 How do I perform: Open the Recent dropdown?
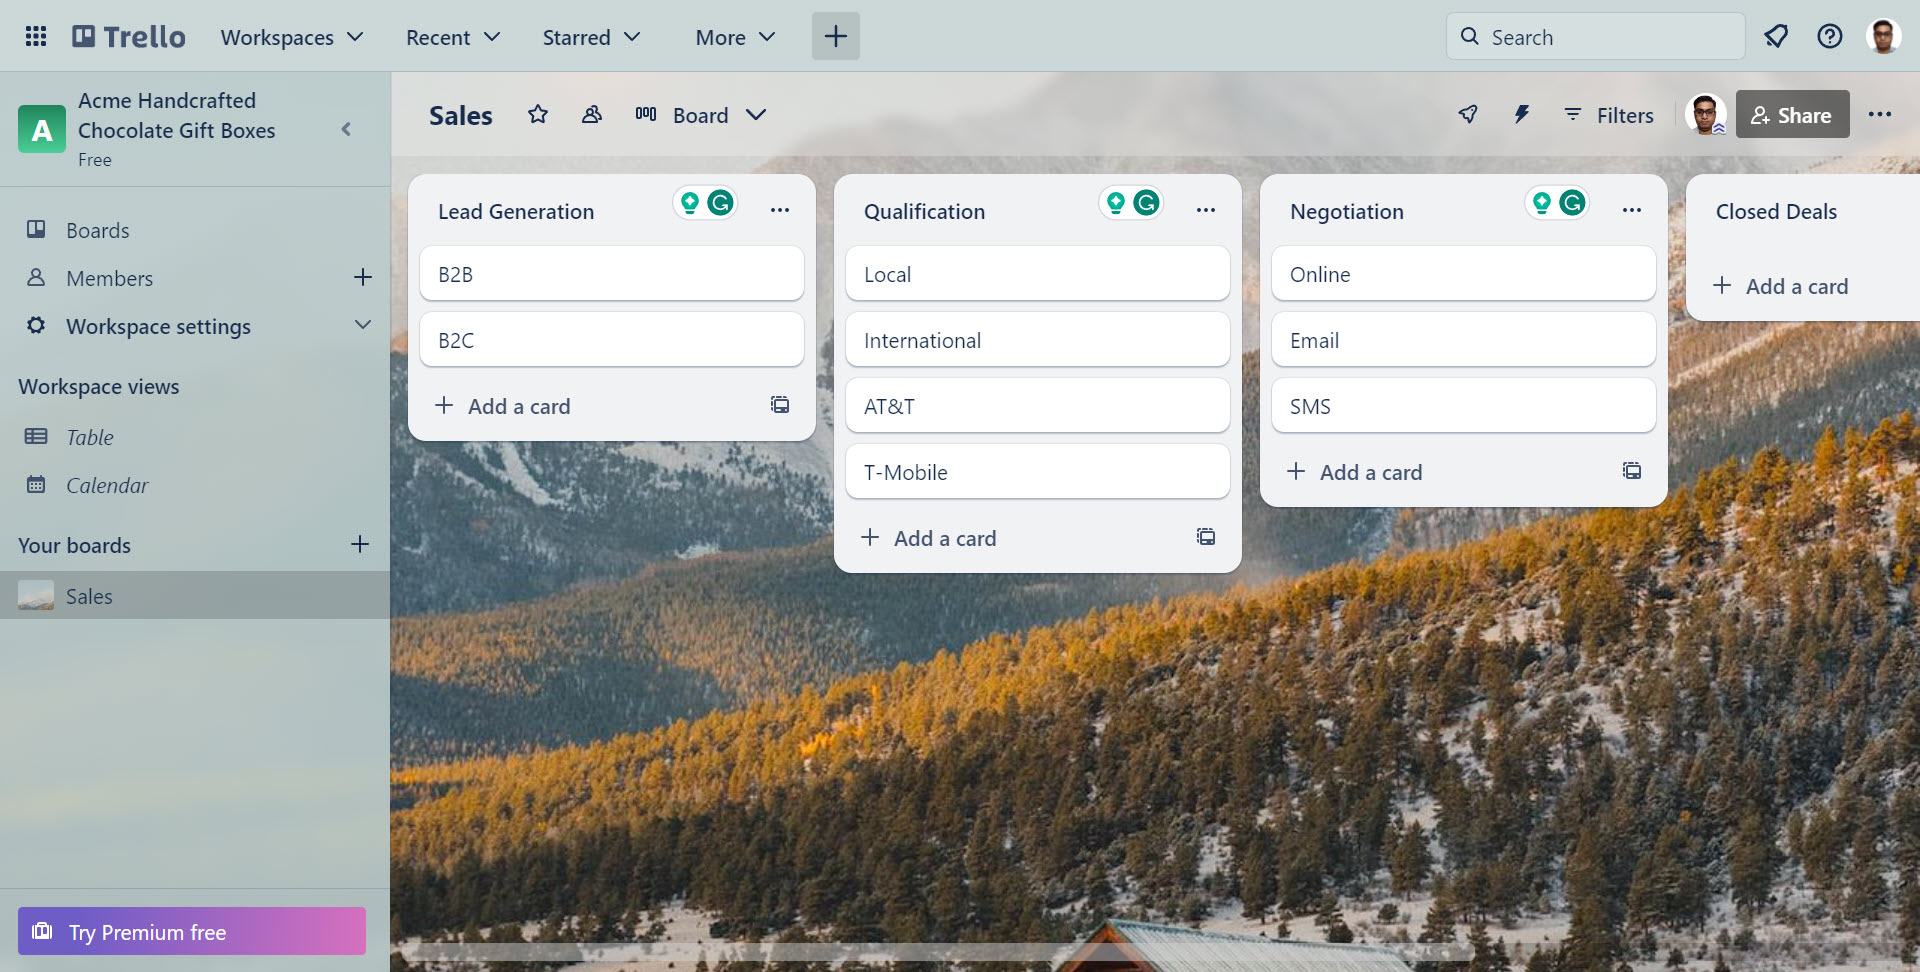click(x=453, y=37)
